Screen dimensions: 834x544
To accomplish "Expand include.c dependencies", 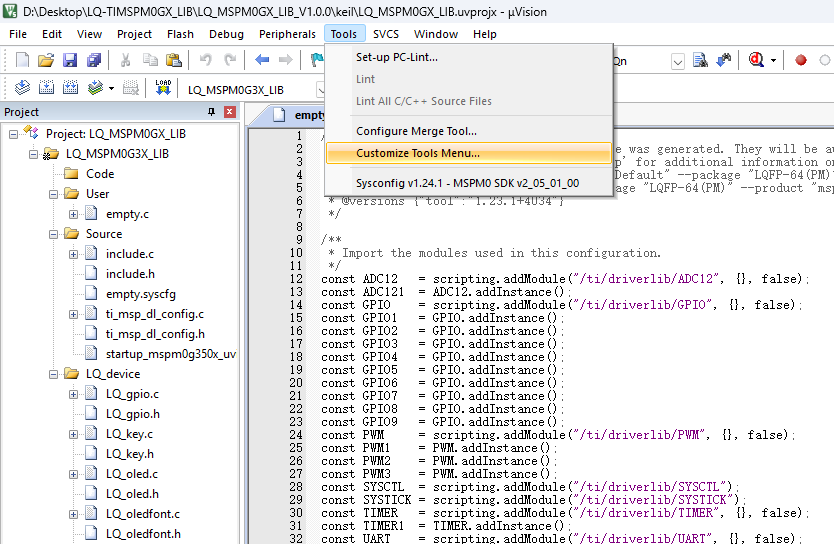I will point(73,254).
